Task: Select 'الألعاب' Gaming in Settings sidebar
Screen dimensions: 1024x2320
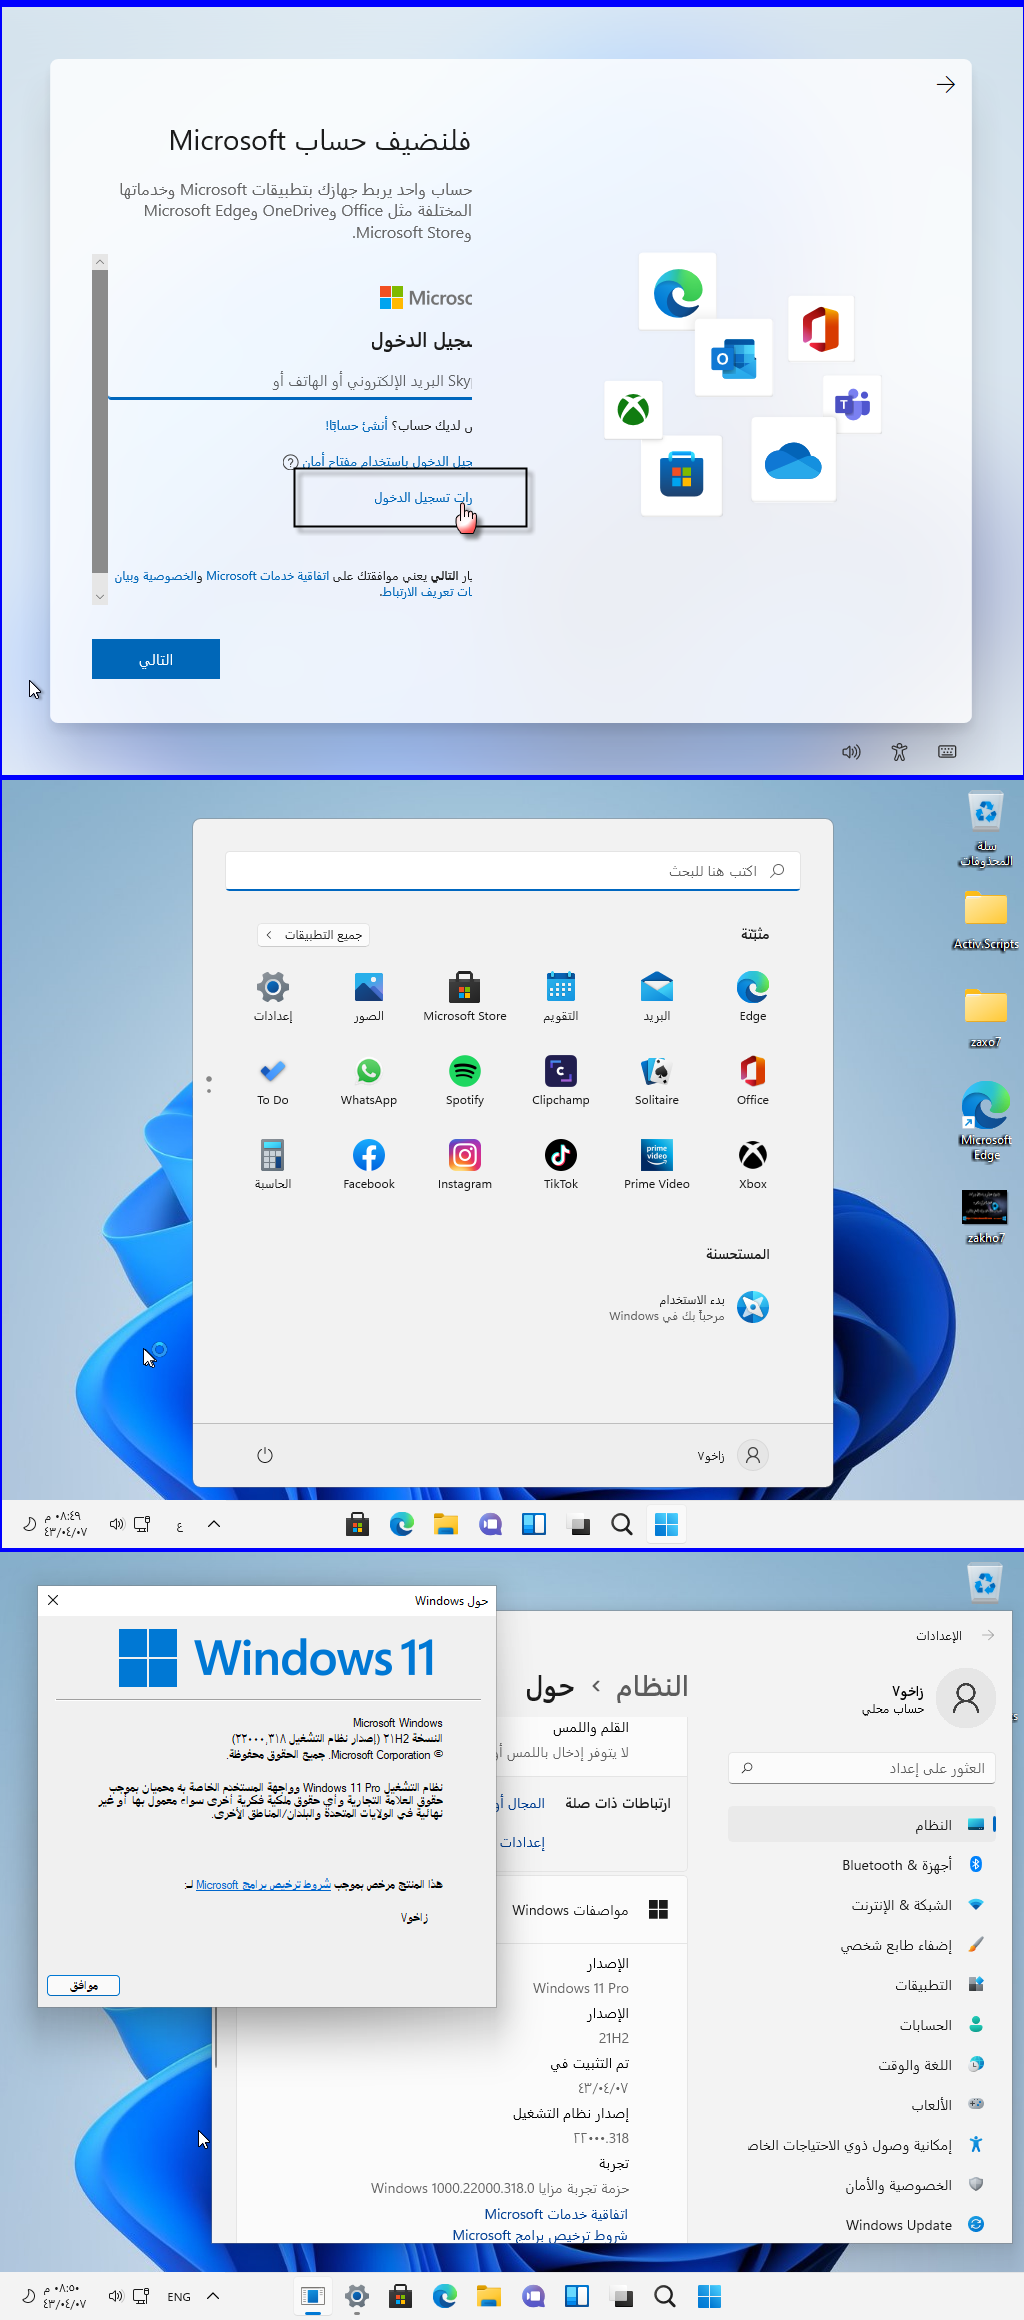Action: coord(862,2105)
